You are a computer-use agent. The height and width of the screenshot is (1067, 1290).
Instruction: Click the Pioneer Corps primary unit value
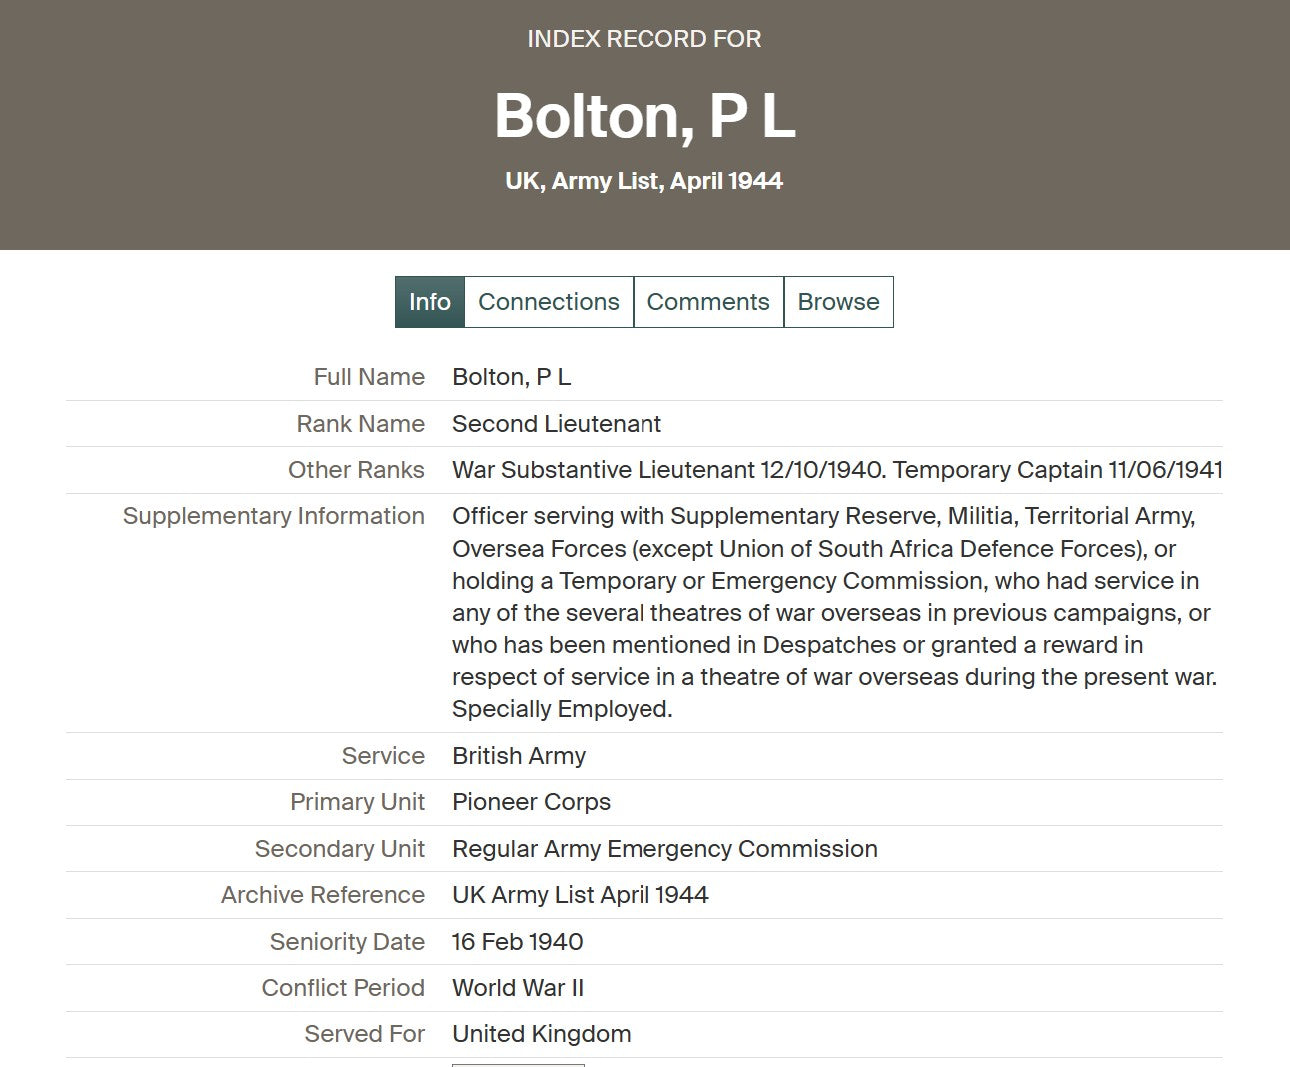tap(531, 802)
